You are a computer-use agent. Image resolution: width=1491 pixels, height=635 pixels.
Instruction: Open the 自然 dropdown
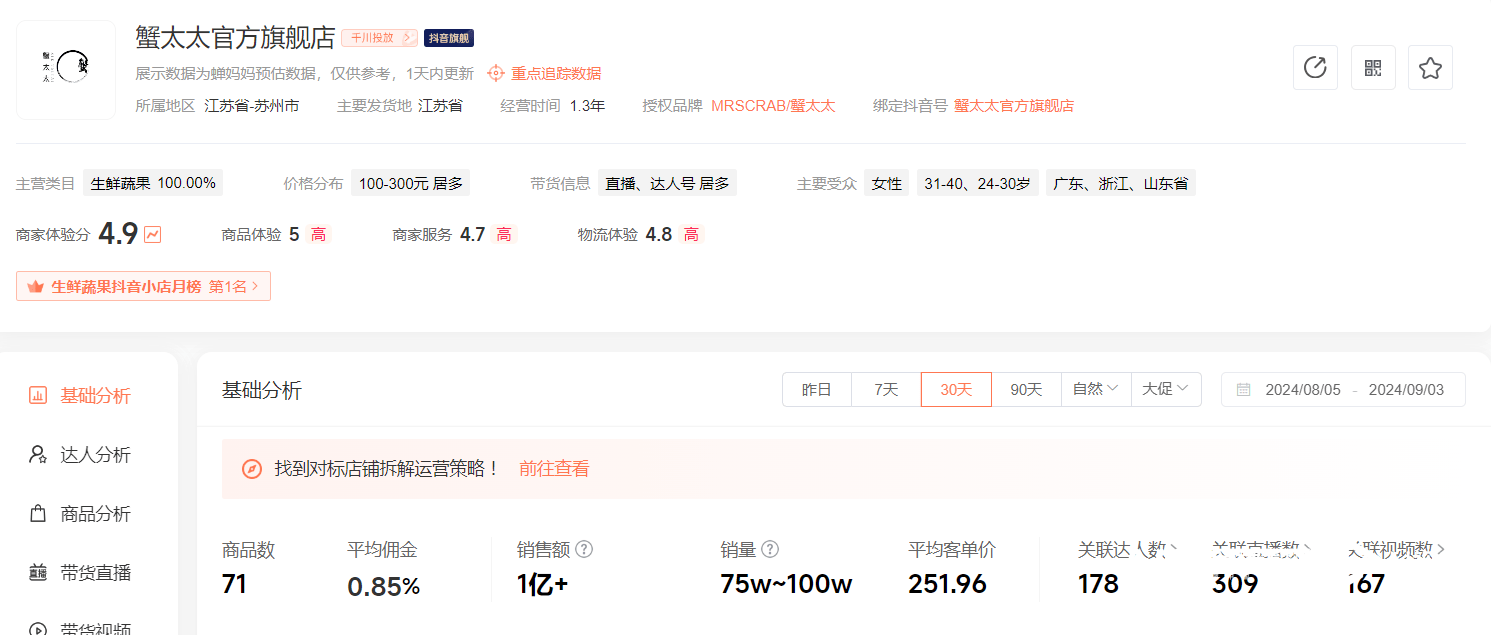tap(1096, 389)
